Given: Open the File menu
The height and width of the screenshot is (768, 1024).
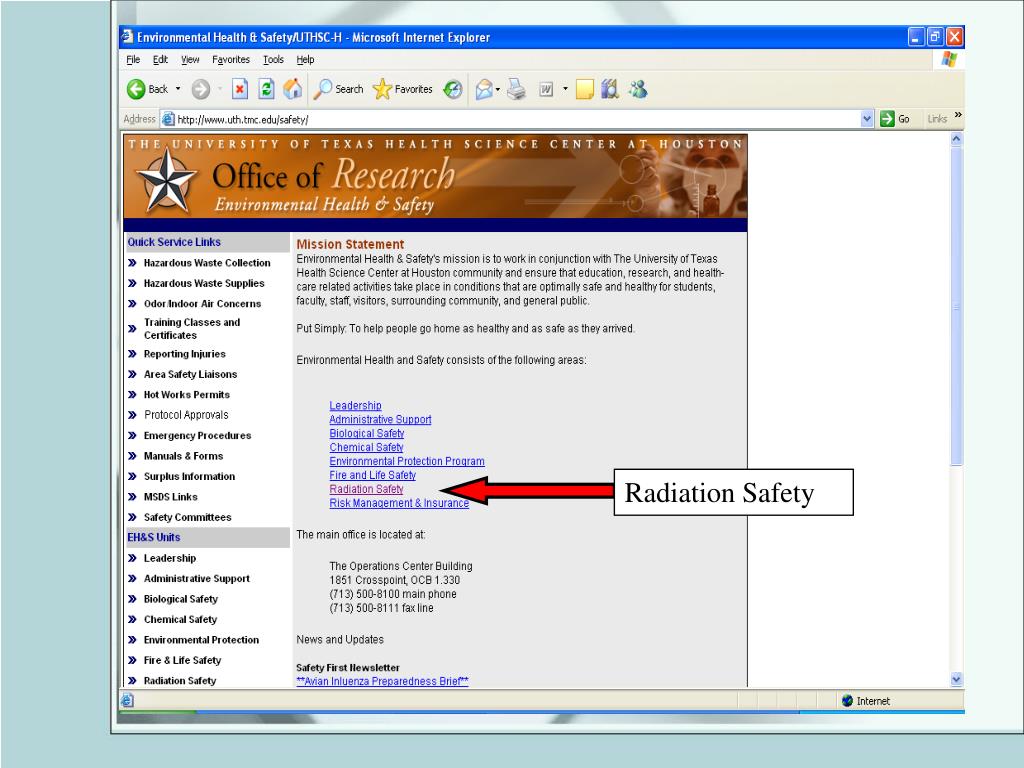Looking at the screenshot, I should 133,59.
